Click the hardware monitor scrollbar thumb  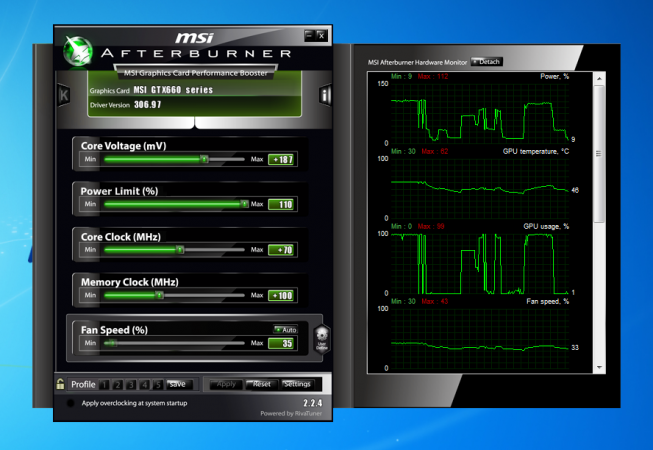[599, 154]
